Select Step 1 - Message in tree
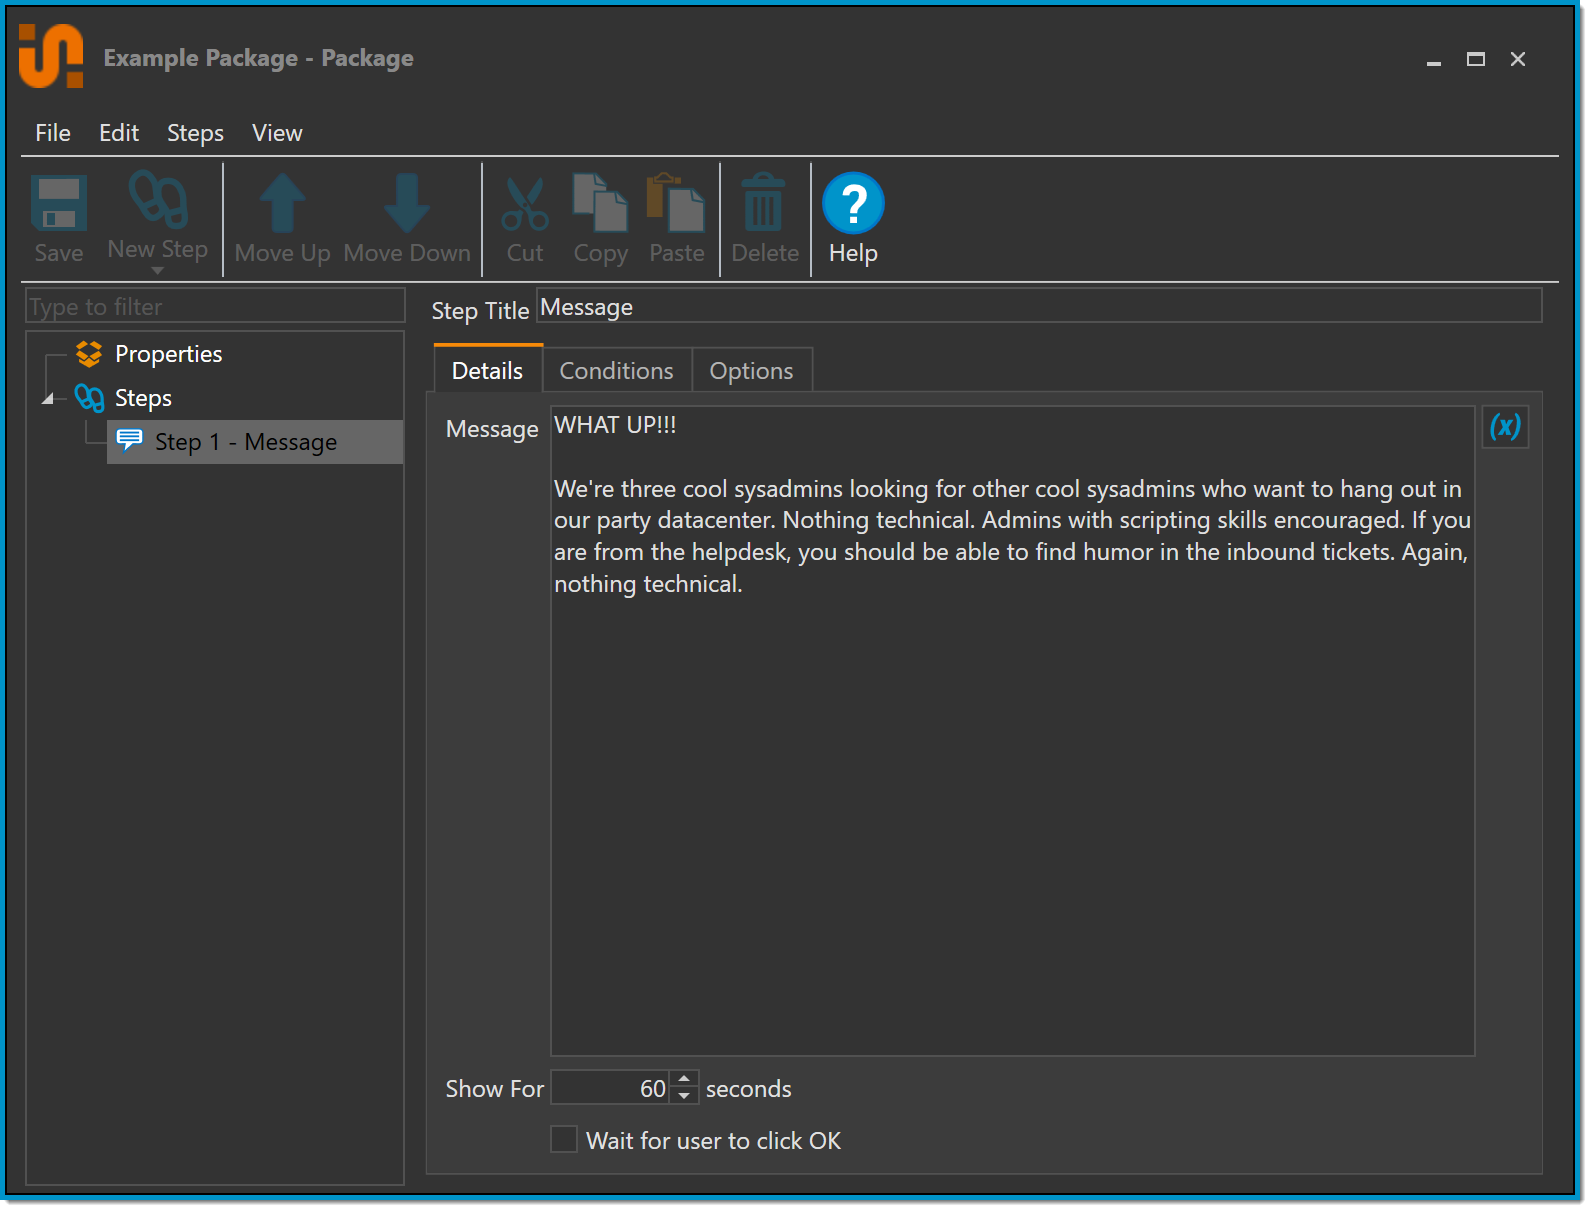Image resolution: width=1590 pixels, height=1210 pixels. pos(255,442)
